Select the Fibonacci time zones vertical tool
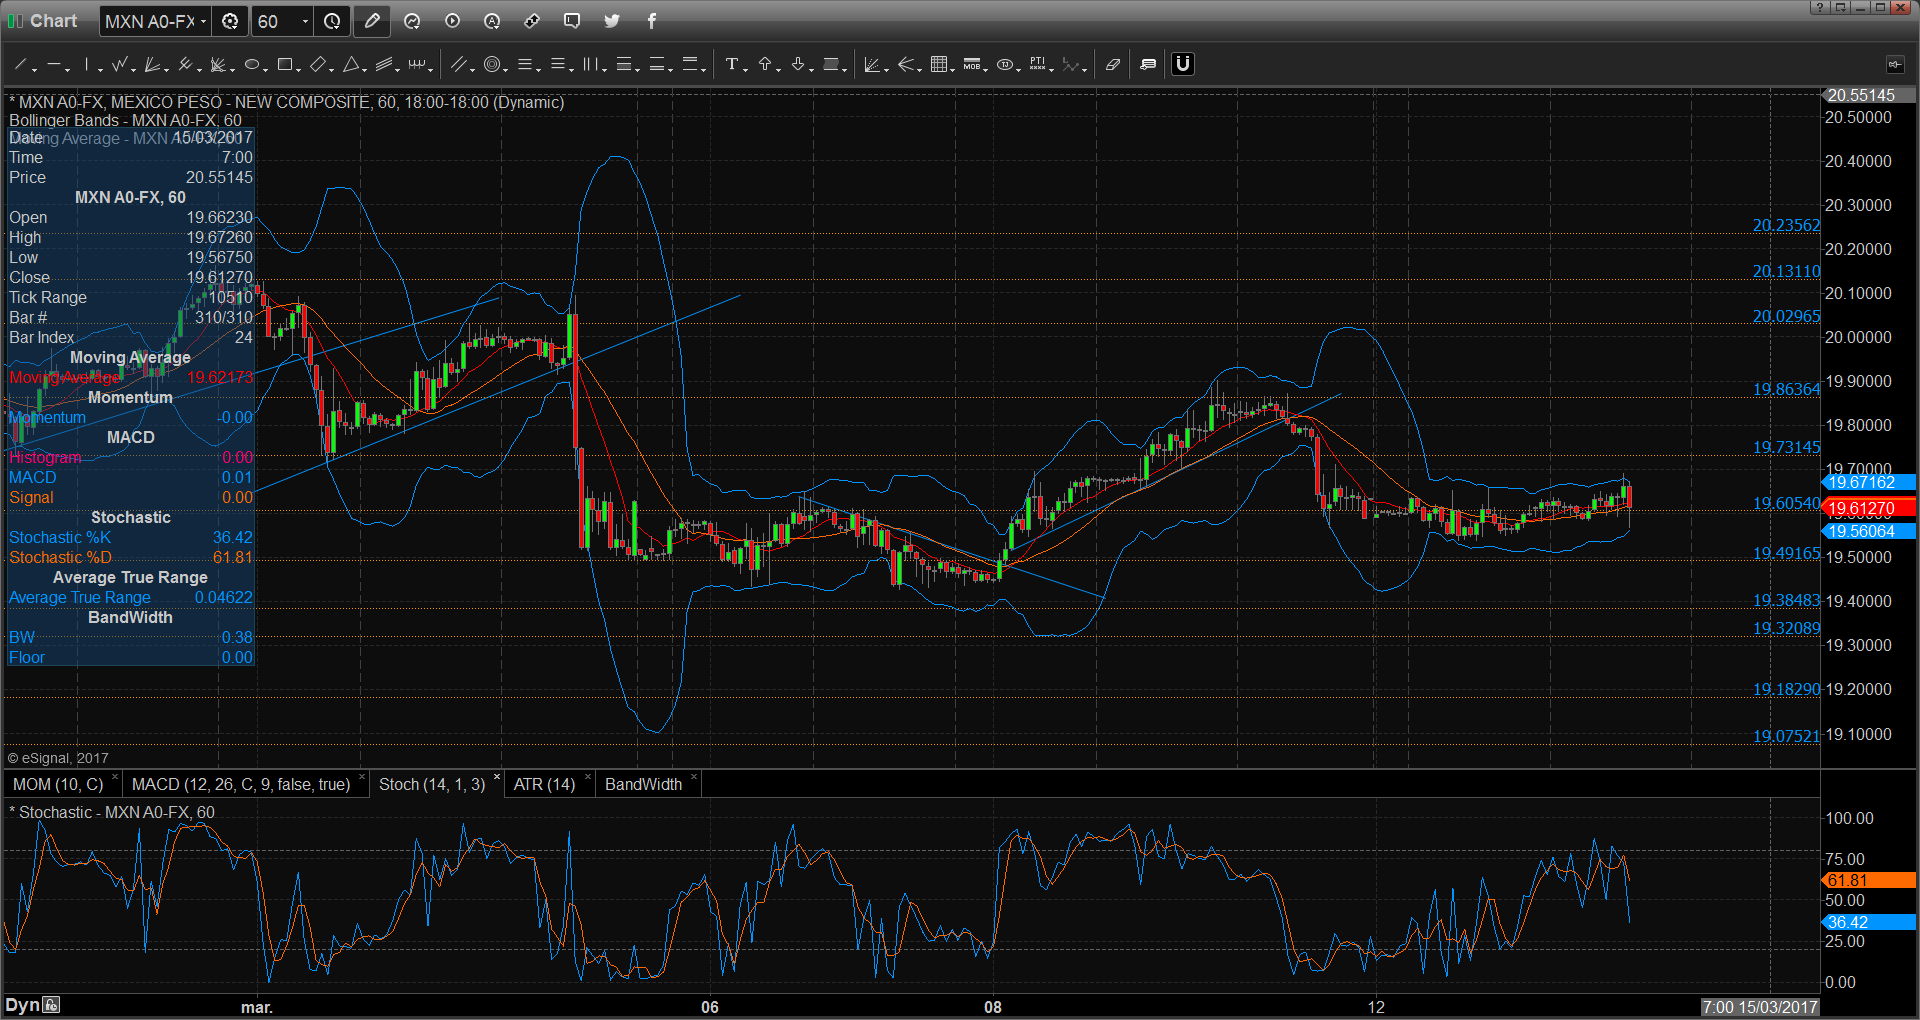Screen dimensions: 1920x1020 pos(590,65)
